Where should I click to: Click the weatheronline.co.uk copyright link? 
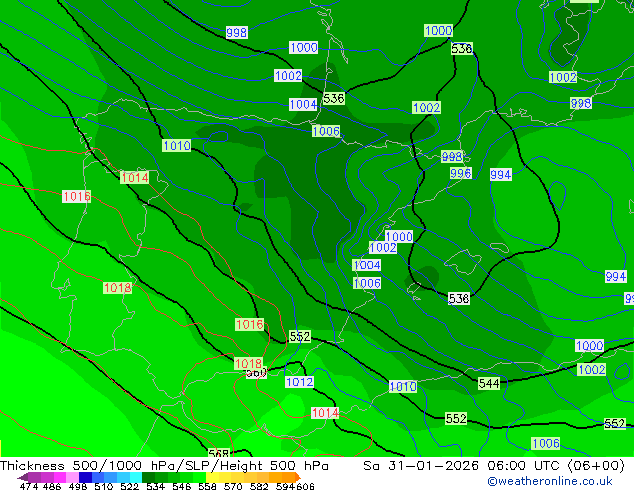(x=549, y=481)
